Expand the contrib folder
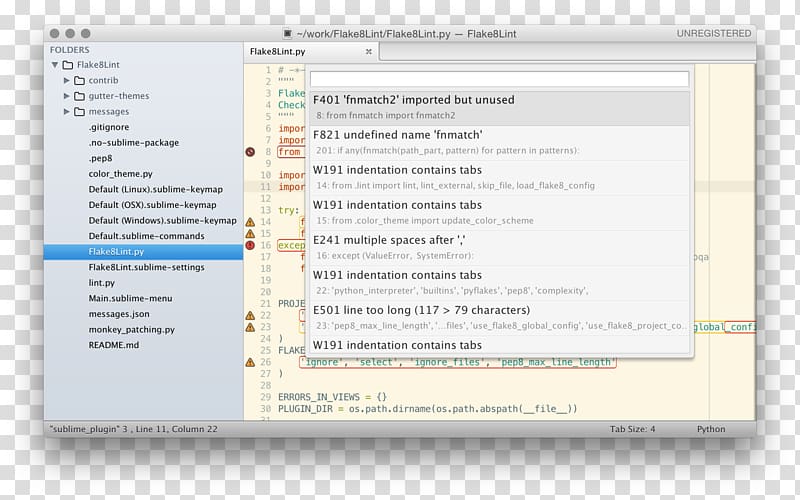The image size is (800, 500). tap(66, 81)
